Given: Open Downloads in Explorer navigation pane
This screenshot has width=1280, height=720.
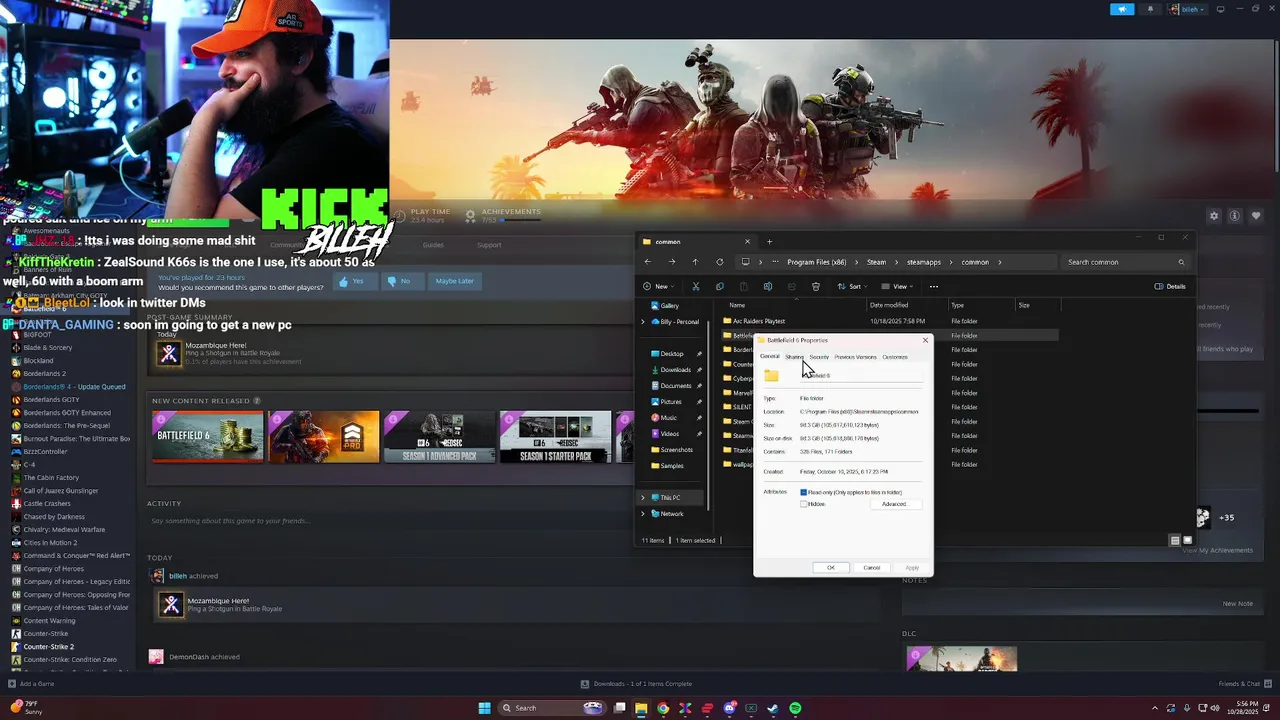Looking at the screenshot, I should (675, 370).
